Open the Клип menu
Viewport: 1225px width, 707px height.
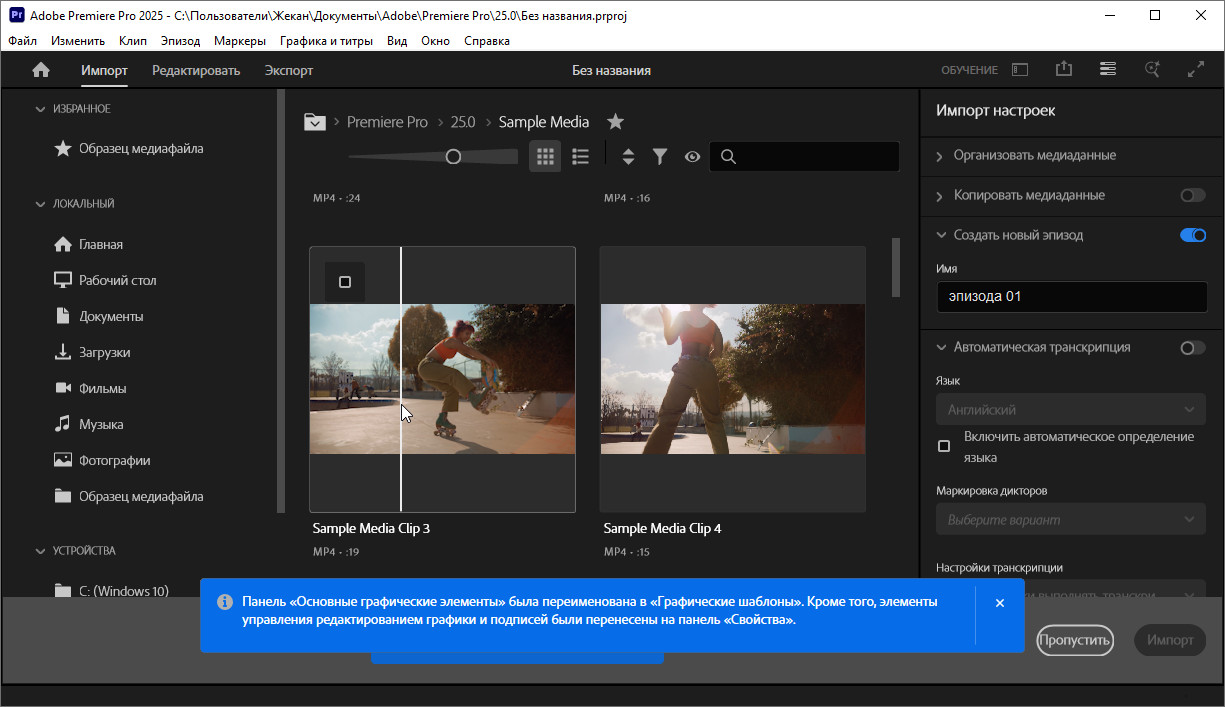[132, 41]
